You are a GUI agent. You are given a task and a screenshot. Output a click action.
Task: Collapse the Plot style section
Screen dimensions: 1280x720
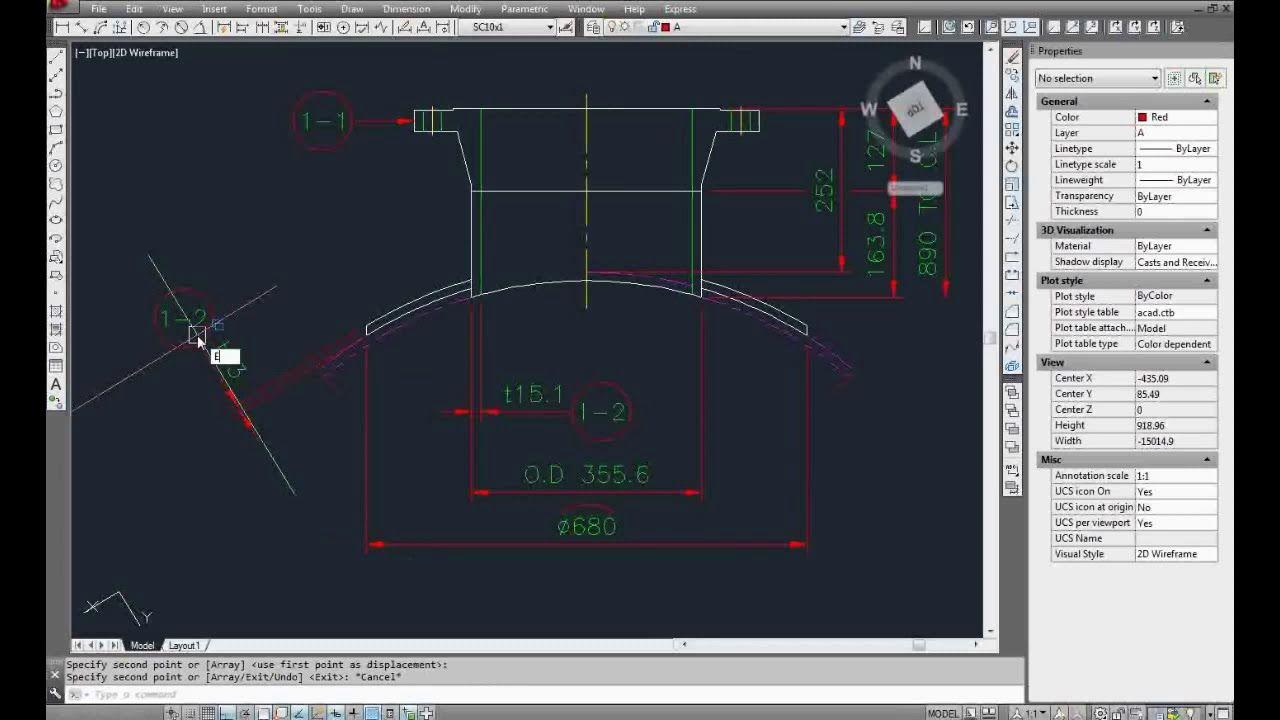click(1207, 281)
